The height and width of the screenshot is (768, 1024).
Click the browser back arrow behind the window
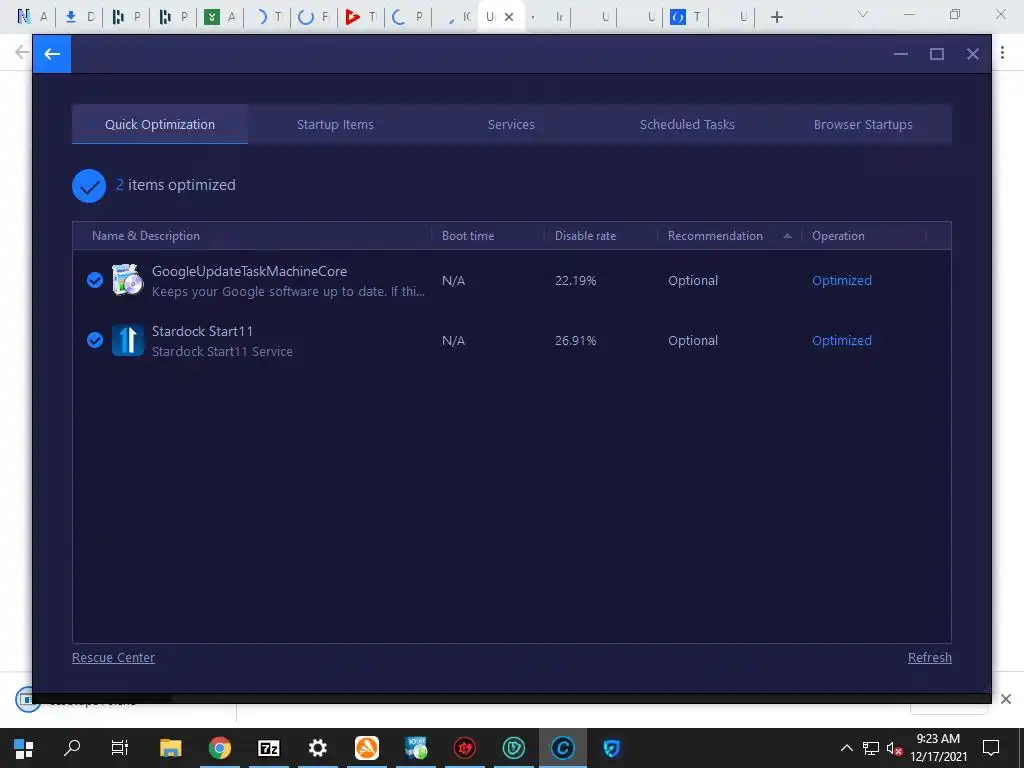point(22,52)
